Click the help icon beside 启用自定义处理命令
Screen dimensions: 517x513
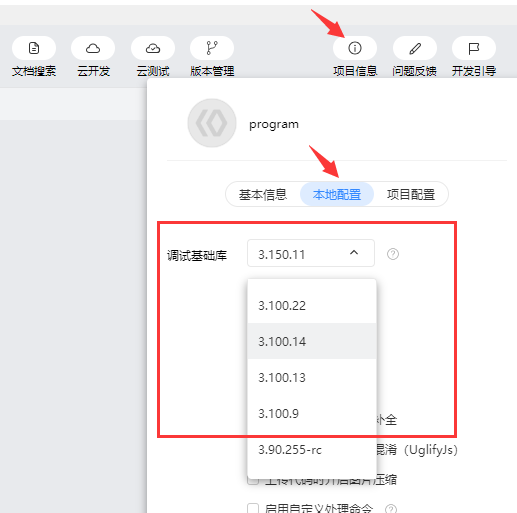pyautogui.click(x=391, y=509)
